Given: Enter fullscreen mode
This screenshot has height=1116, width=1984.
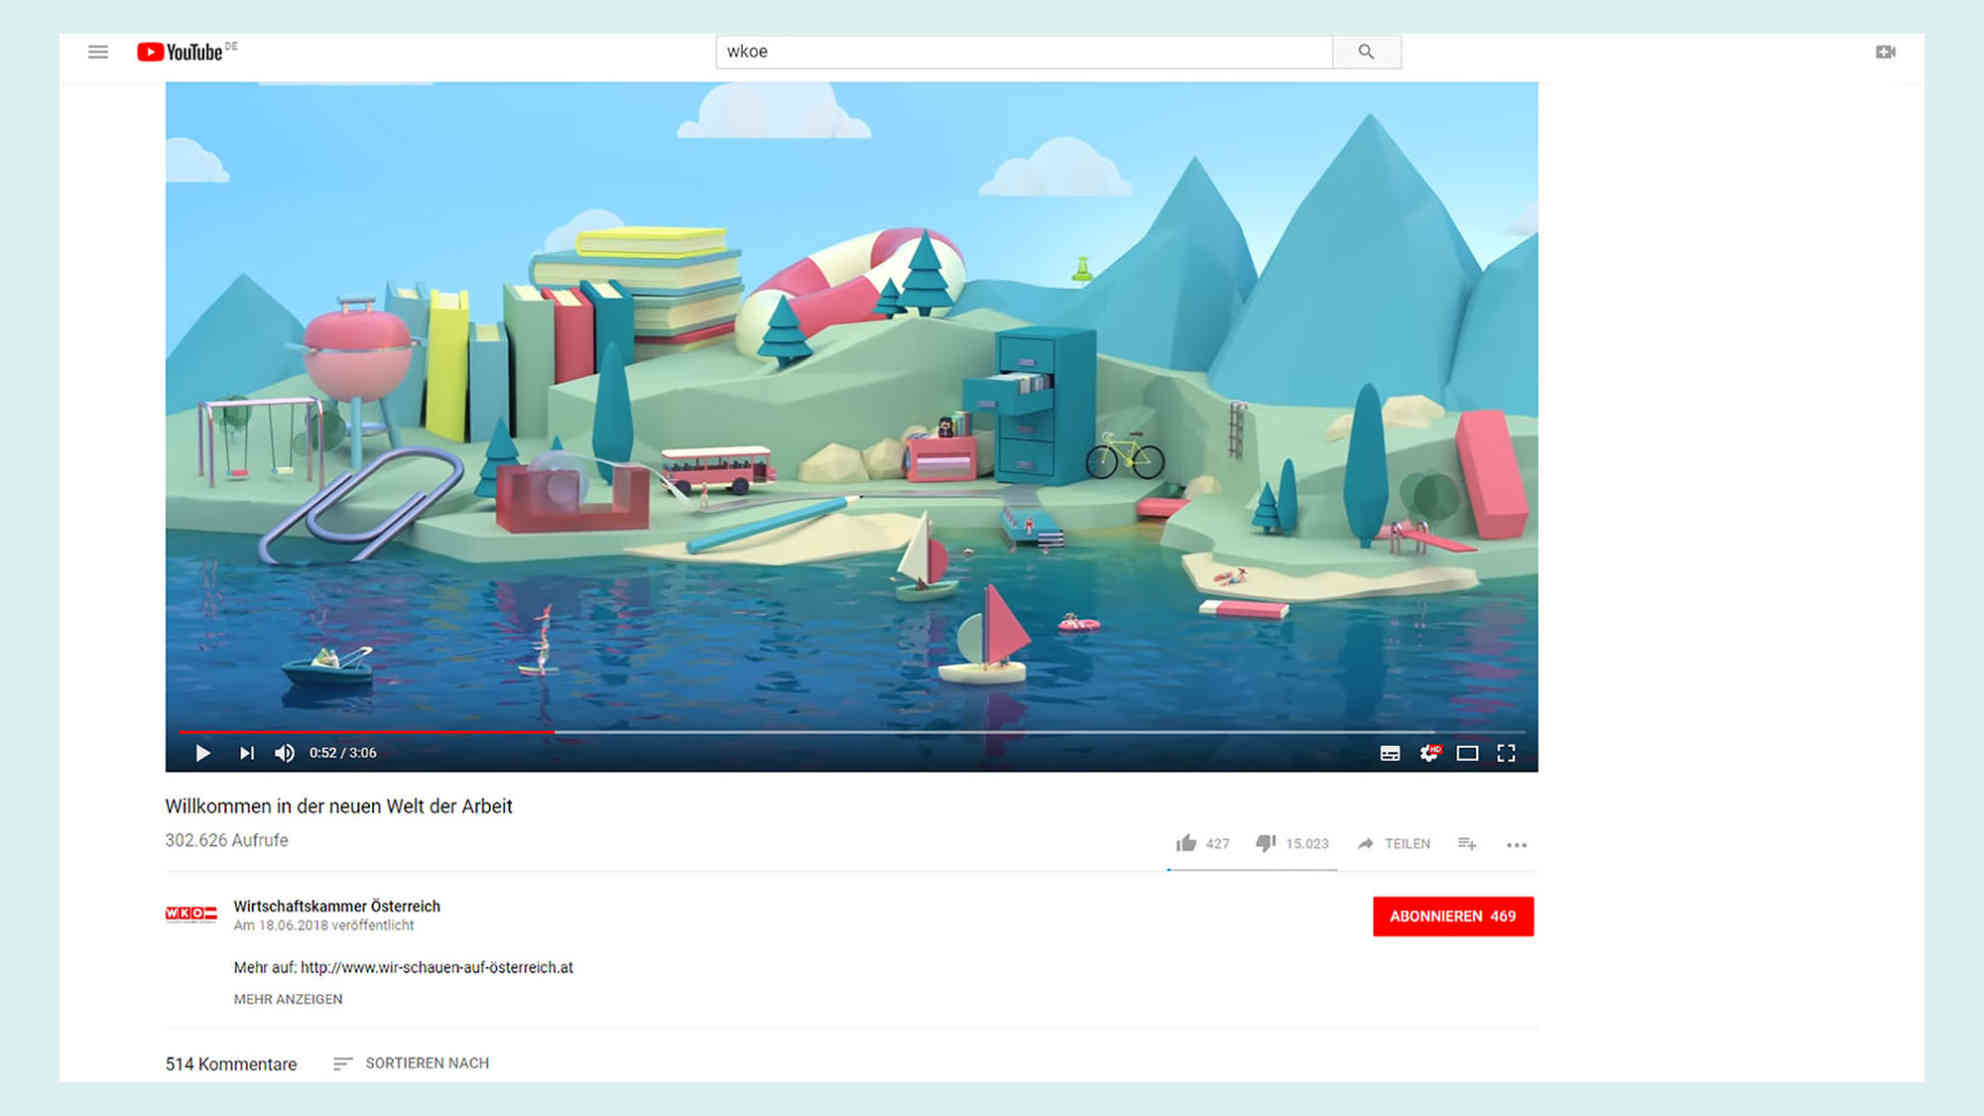Looking at the screenshot, I should point(1506,753).
